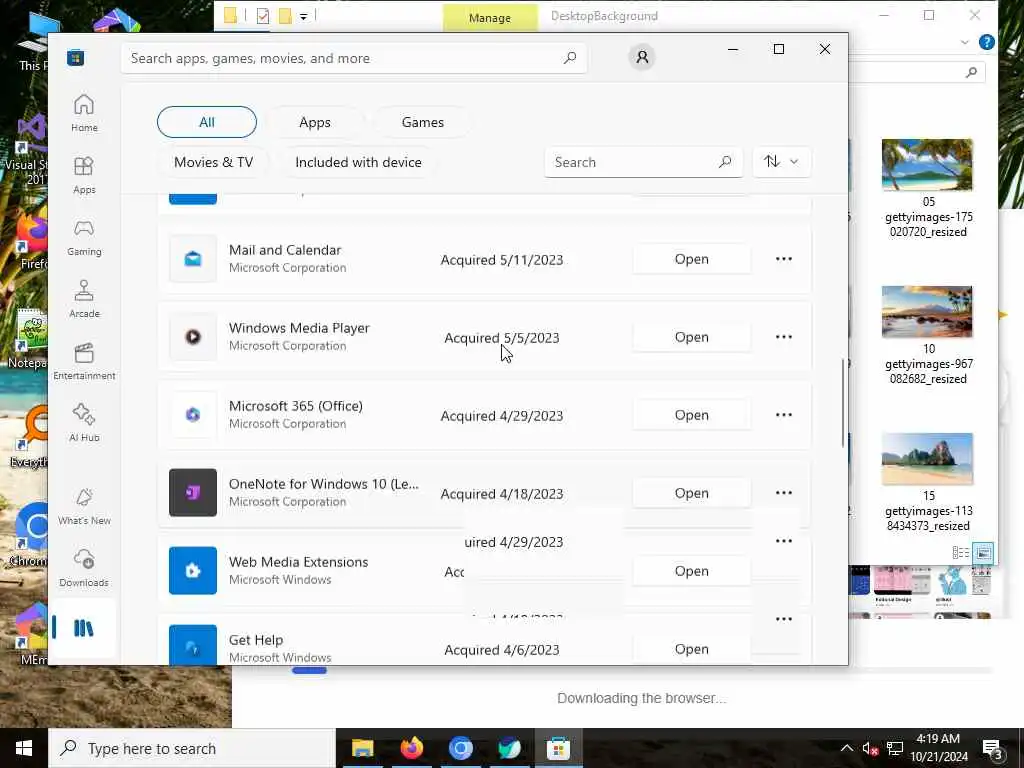Go to Gaming in sidebar
This screenshot has height=768, width=1024.
coord(84,237)
